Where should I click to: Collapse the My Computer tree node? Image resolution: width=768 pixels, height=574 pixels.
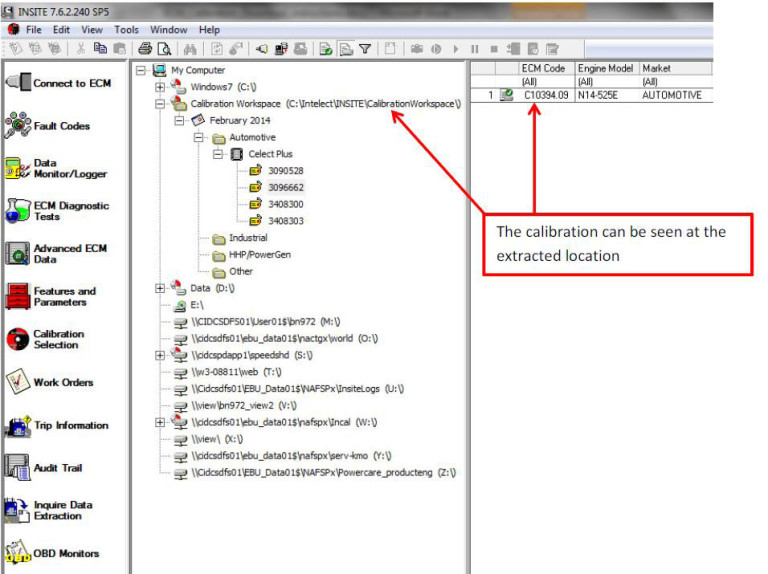[141, 70]
